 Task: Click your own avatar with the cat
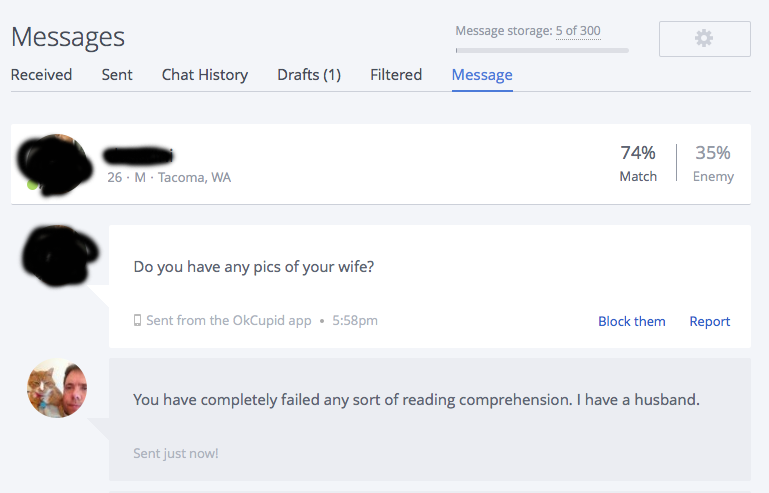pos(57,387)
